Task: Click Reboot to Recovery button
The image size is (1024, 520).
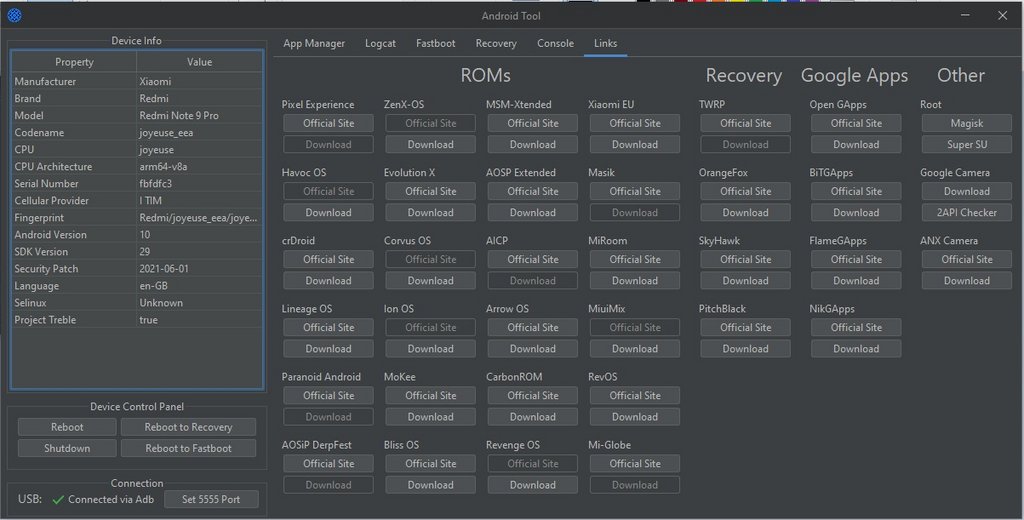Action: click(188, 427)
